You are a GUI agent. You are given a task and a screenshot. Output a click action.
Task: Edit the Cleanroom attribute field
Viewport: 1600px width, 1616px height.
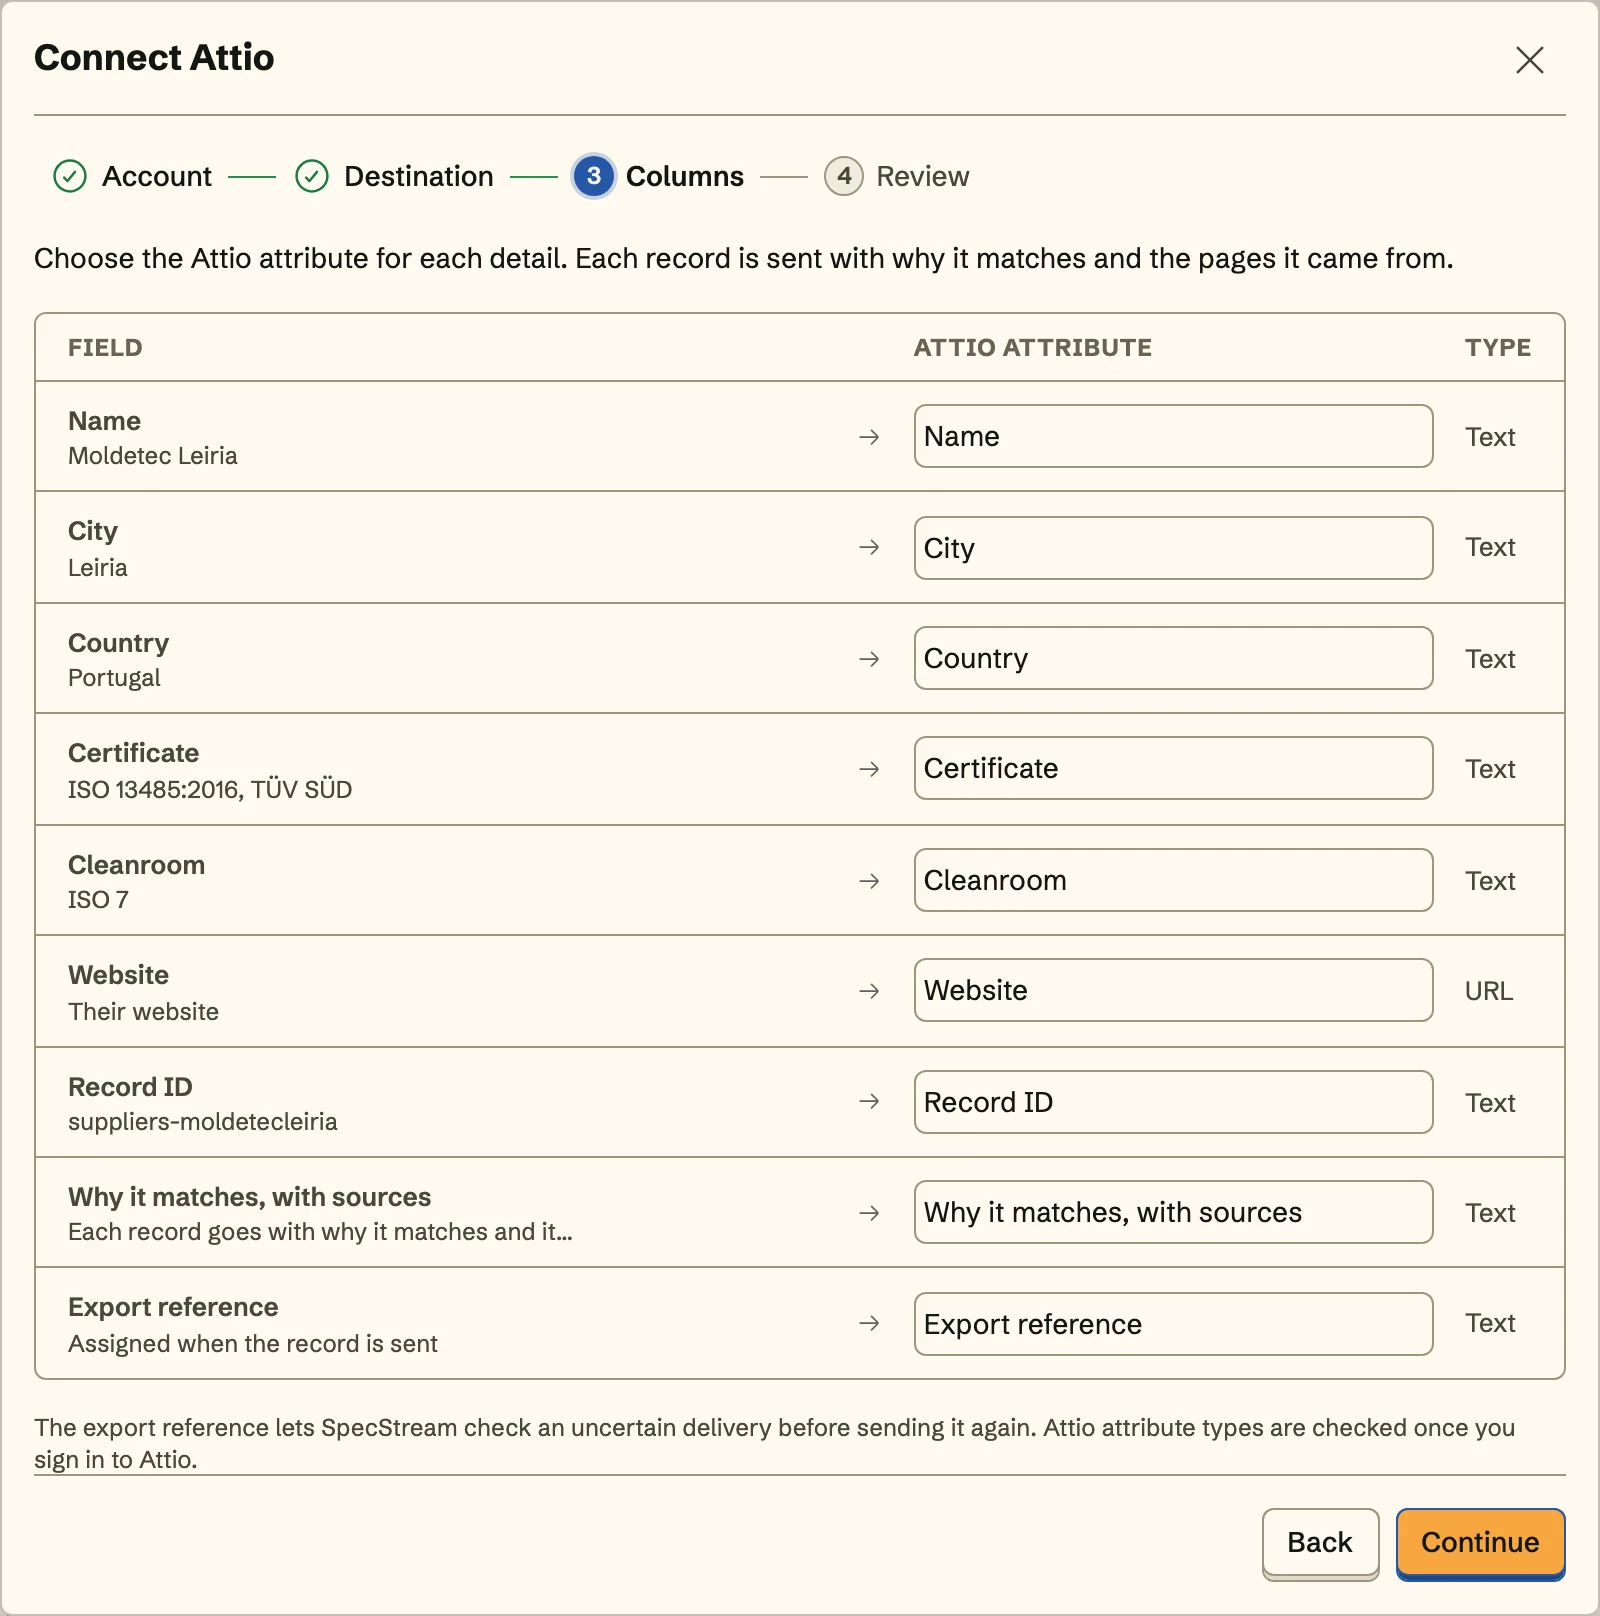[x=1173, y=880]
